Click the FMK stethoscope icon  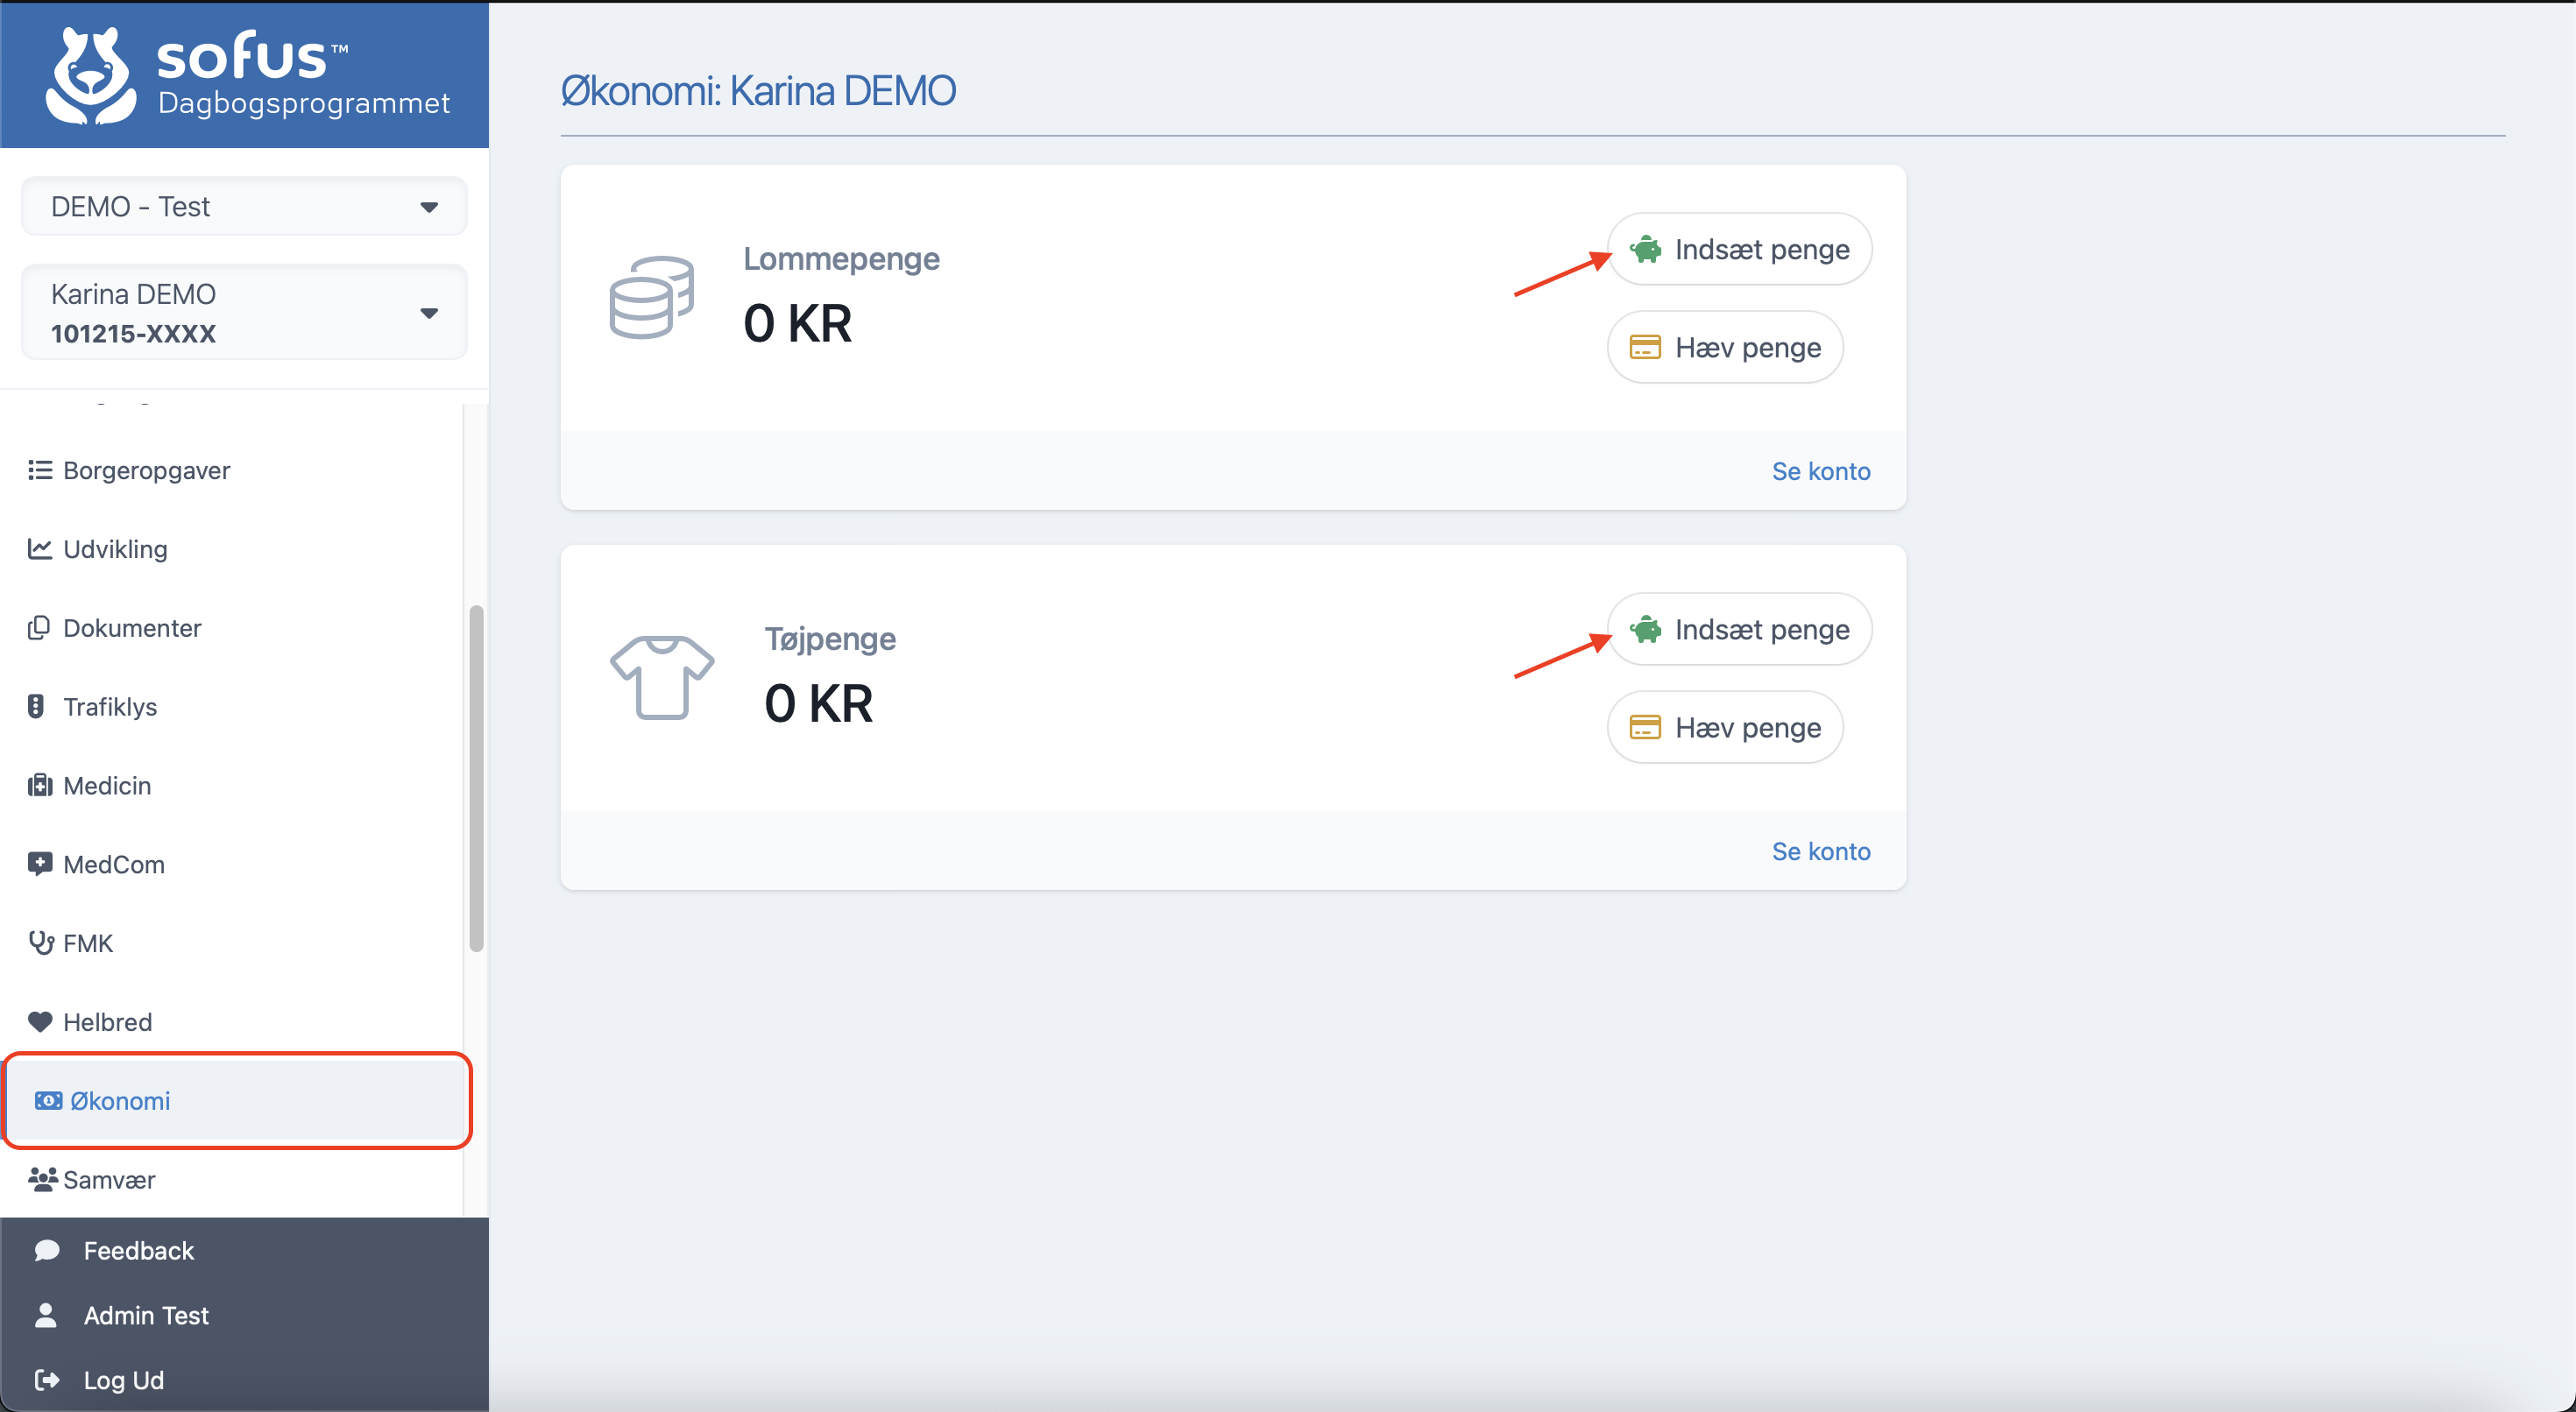(x=41, y=942)
